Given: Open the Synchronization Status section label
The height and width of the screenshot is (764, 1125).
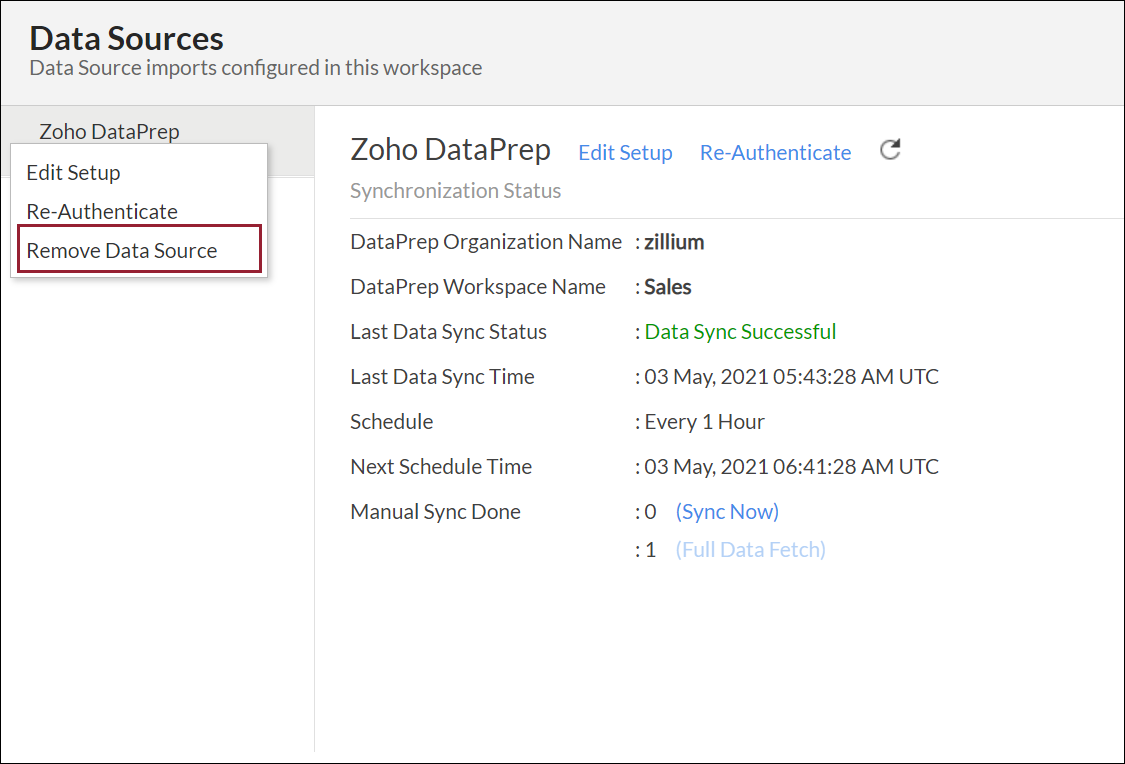Looking at the screenshot, I should coord(455,190).
